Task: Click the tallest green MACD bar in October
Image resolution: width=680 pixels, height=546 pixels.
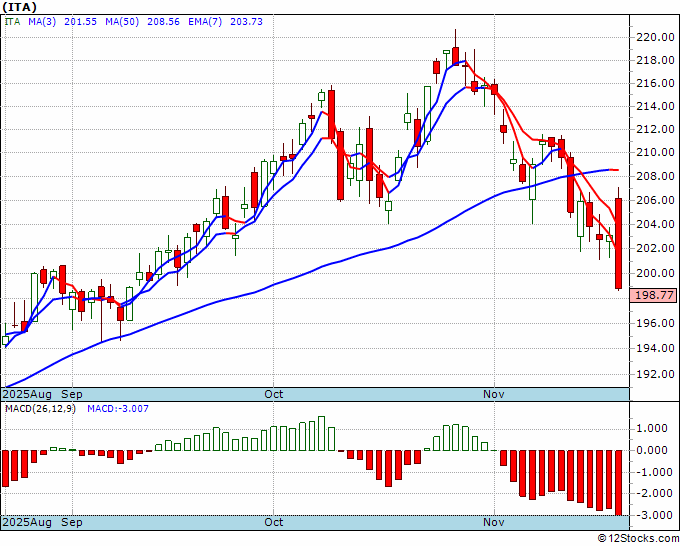Action: pyautogui.click(x=321, y=434)
